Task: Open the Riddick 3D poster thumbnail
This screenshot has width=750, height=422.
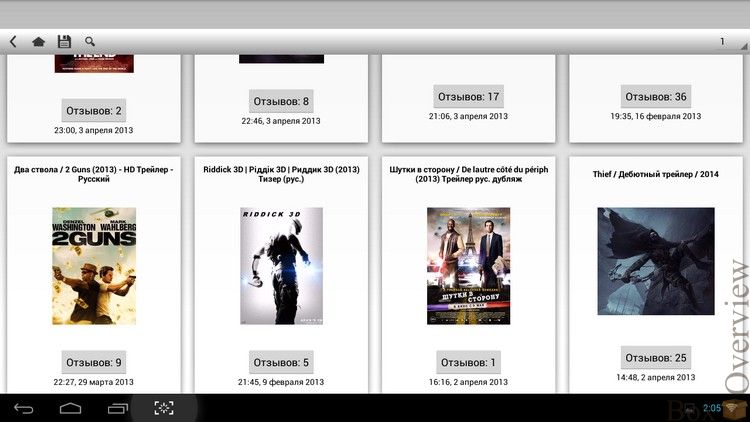Action: [x=281, y=266]
